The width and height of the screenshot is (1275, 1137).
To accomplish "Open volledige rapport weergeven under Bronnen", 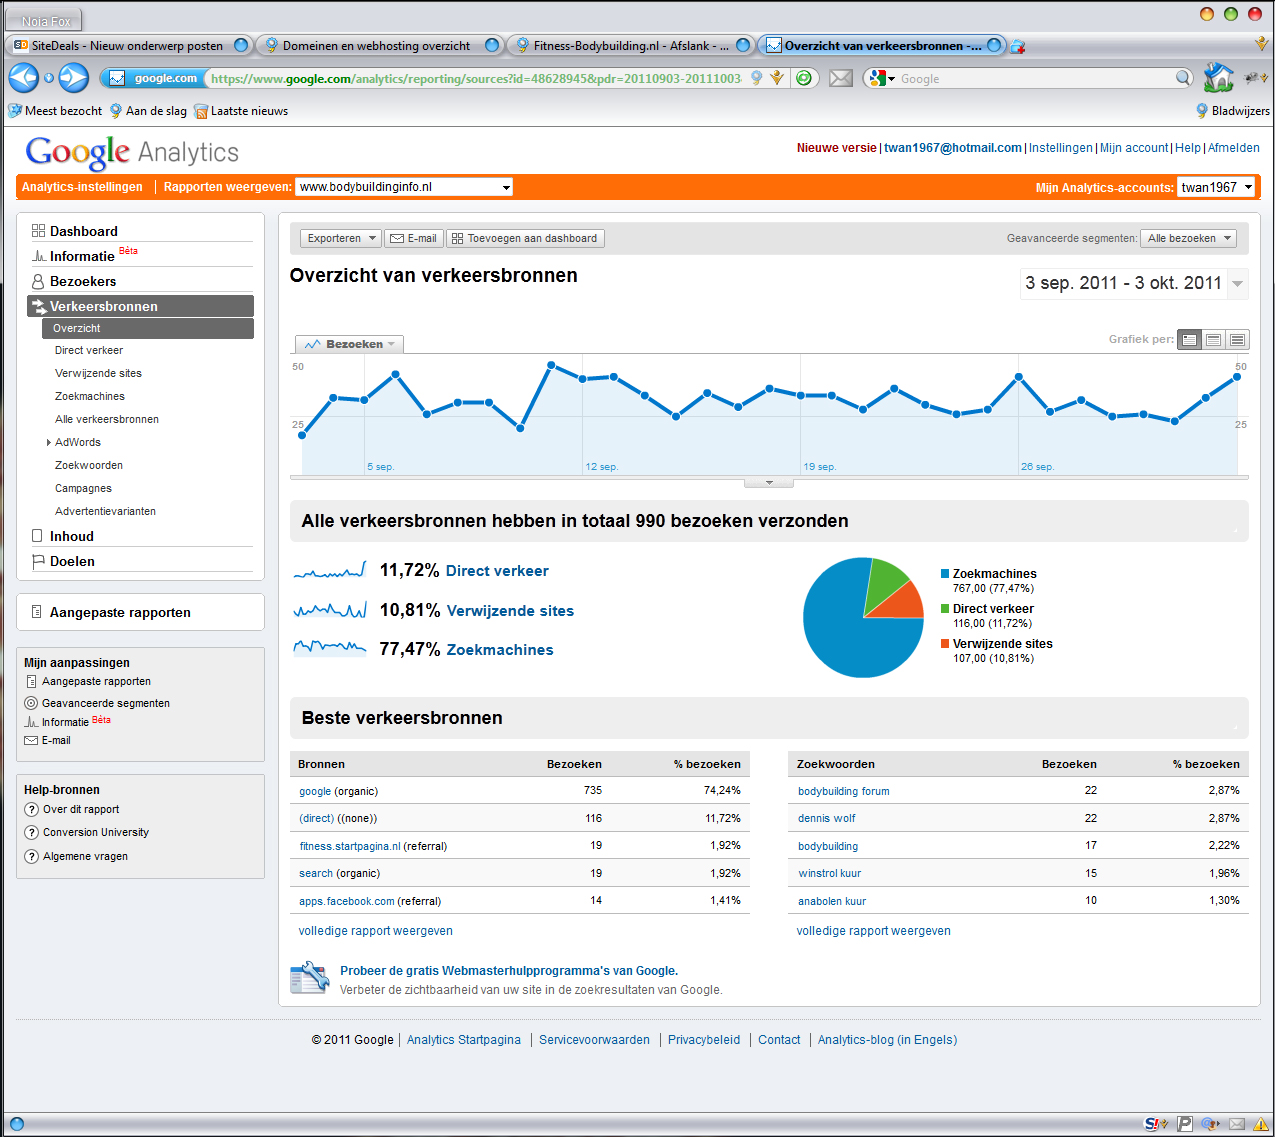I will pyautogui.click(x=375, y=931).
